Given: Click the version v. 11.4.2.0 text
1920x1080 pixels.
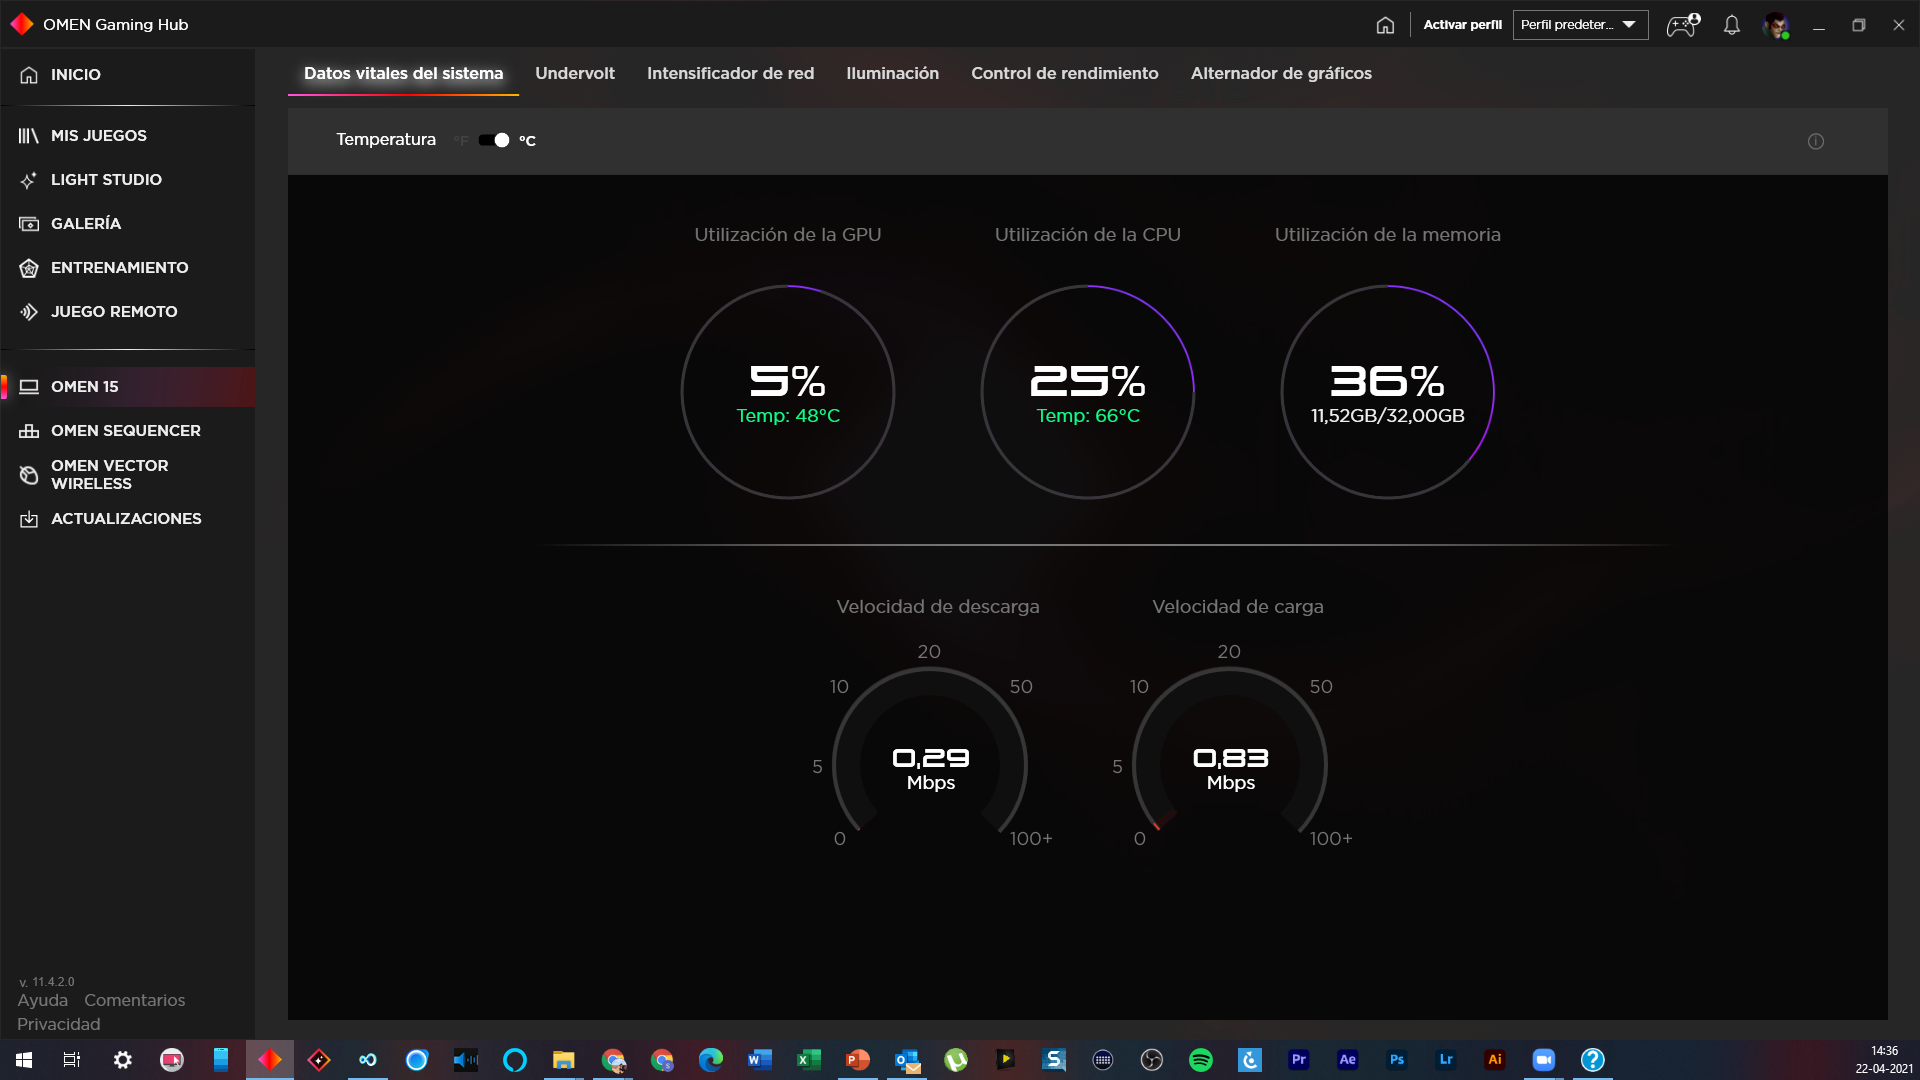Looking at the screenshot, I should pos(47,982).
